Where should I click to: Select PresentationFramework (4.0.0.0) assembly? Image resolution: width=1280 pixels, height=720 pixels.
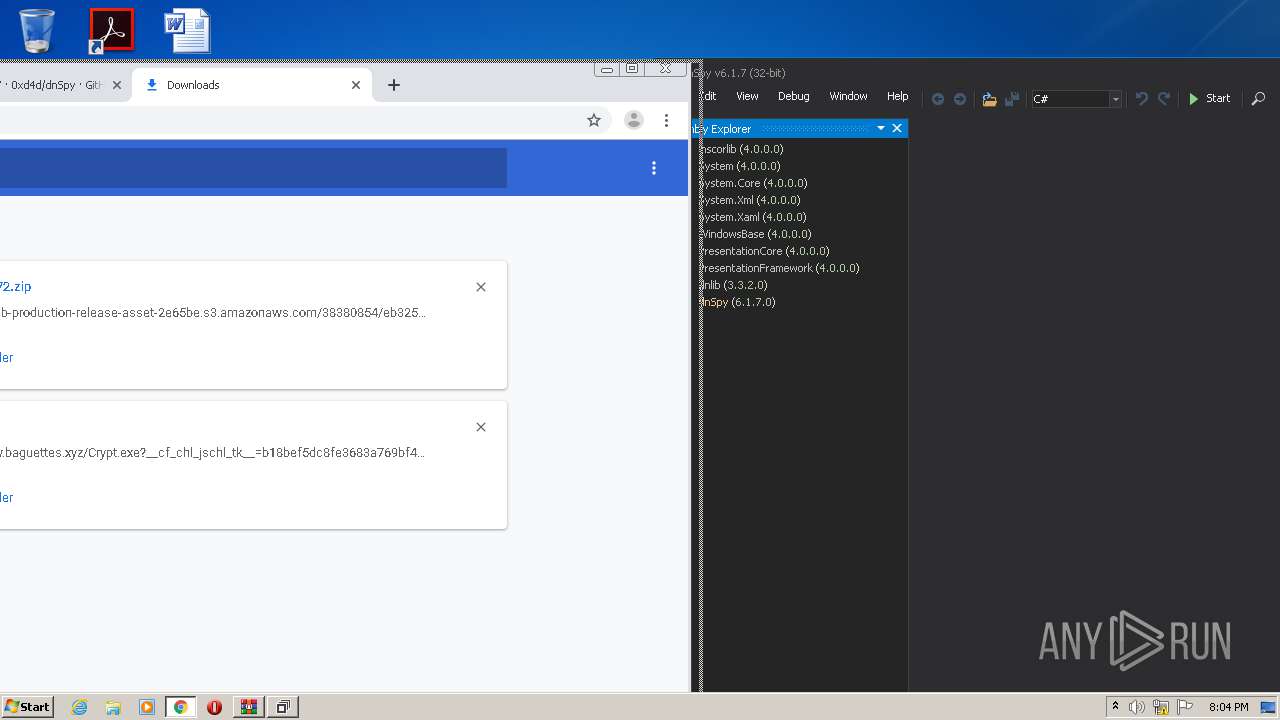(780, 268)
